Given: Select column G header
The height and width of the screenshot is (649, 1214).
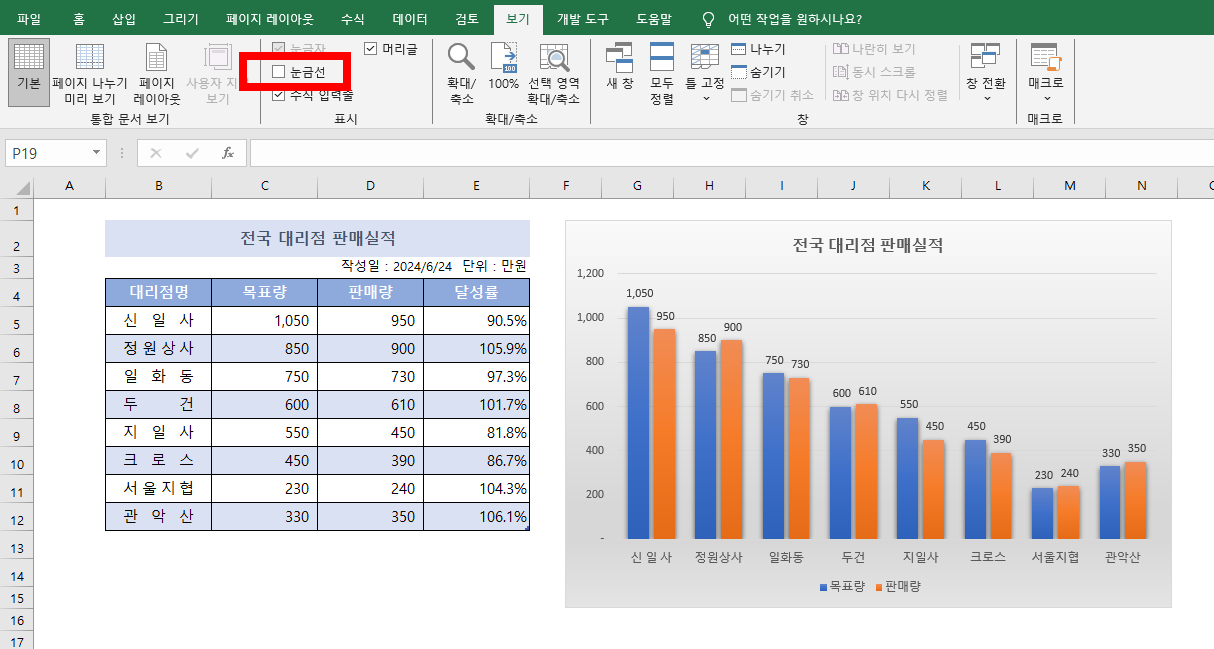Looking at the screenshot, I should click(637, 186).
